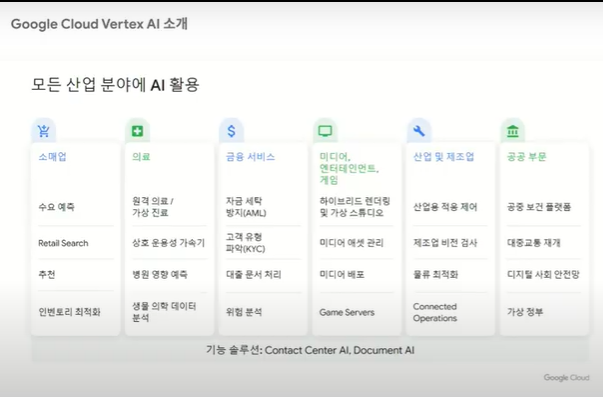Viewport: 603px width, 397px height.
Task: Click 제조업 비전 검사 item
Action: click(445, 243)
